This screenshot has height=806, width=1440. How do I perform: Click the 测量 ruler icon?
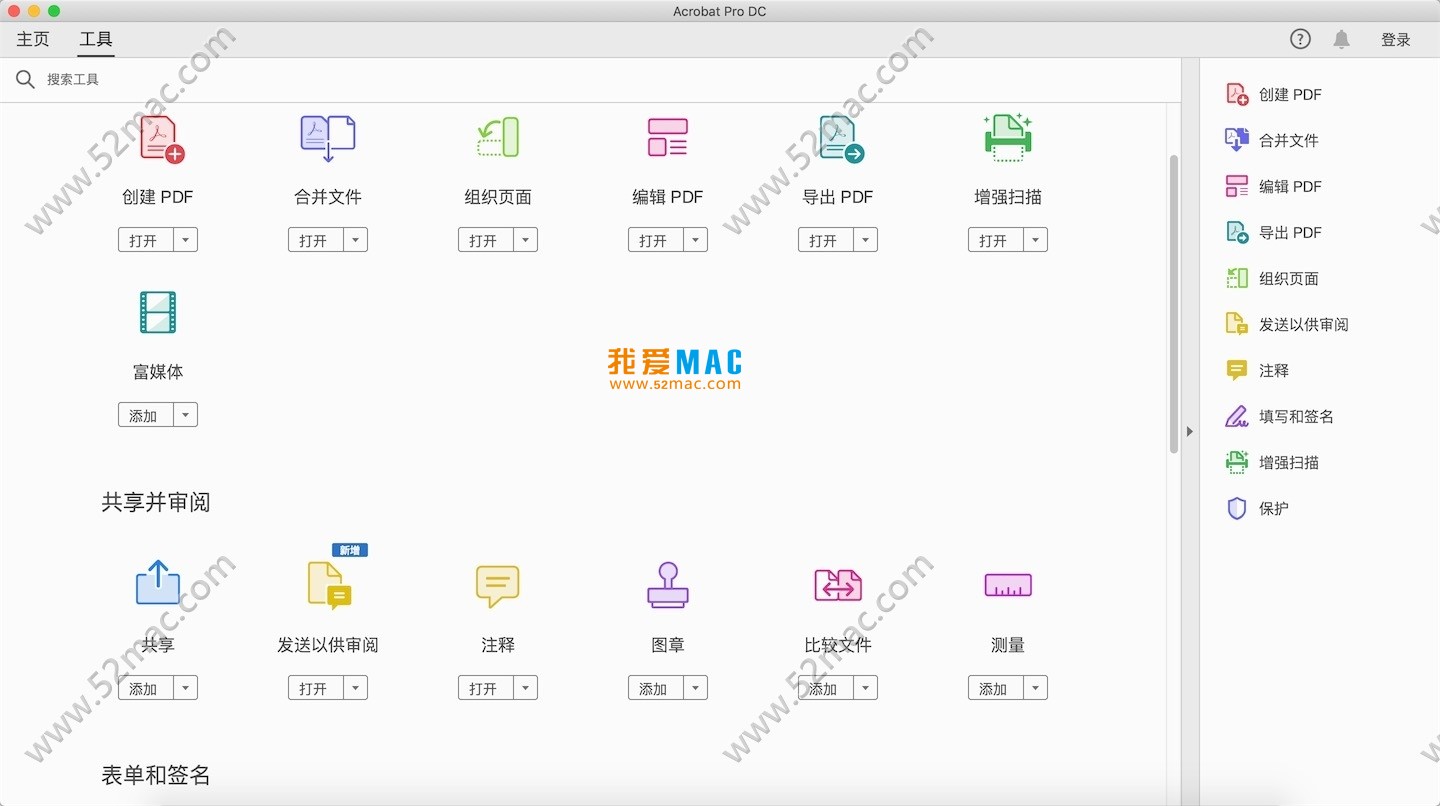(x=1008, y=585)
